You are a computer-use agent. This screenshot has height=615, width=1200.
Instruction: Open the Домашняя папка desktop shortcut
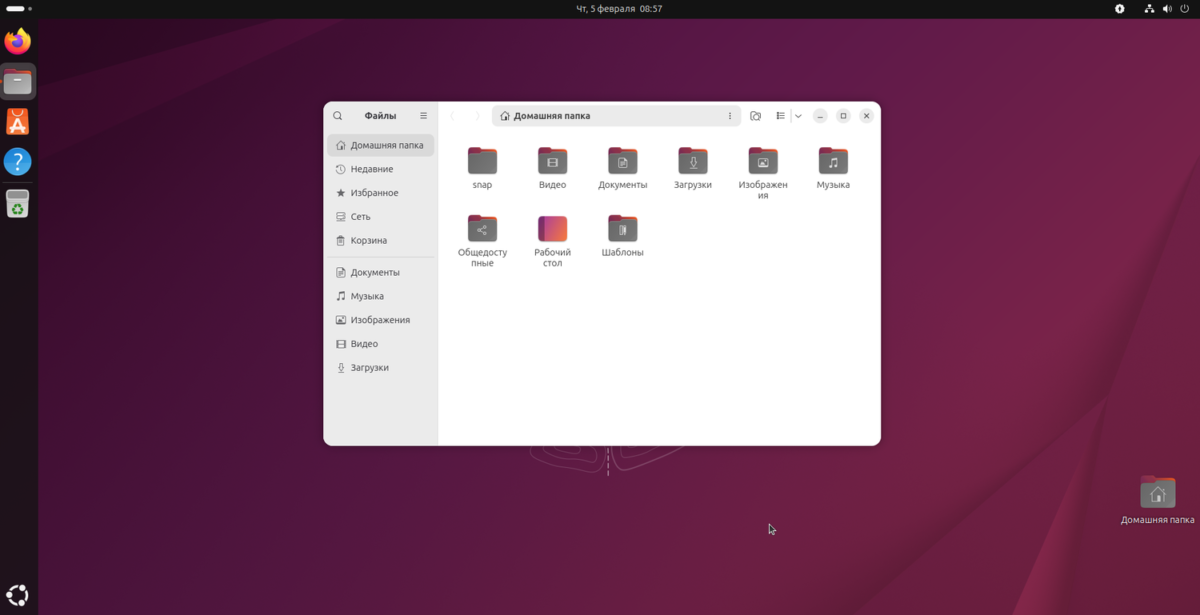coord(1157,492)
